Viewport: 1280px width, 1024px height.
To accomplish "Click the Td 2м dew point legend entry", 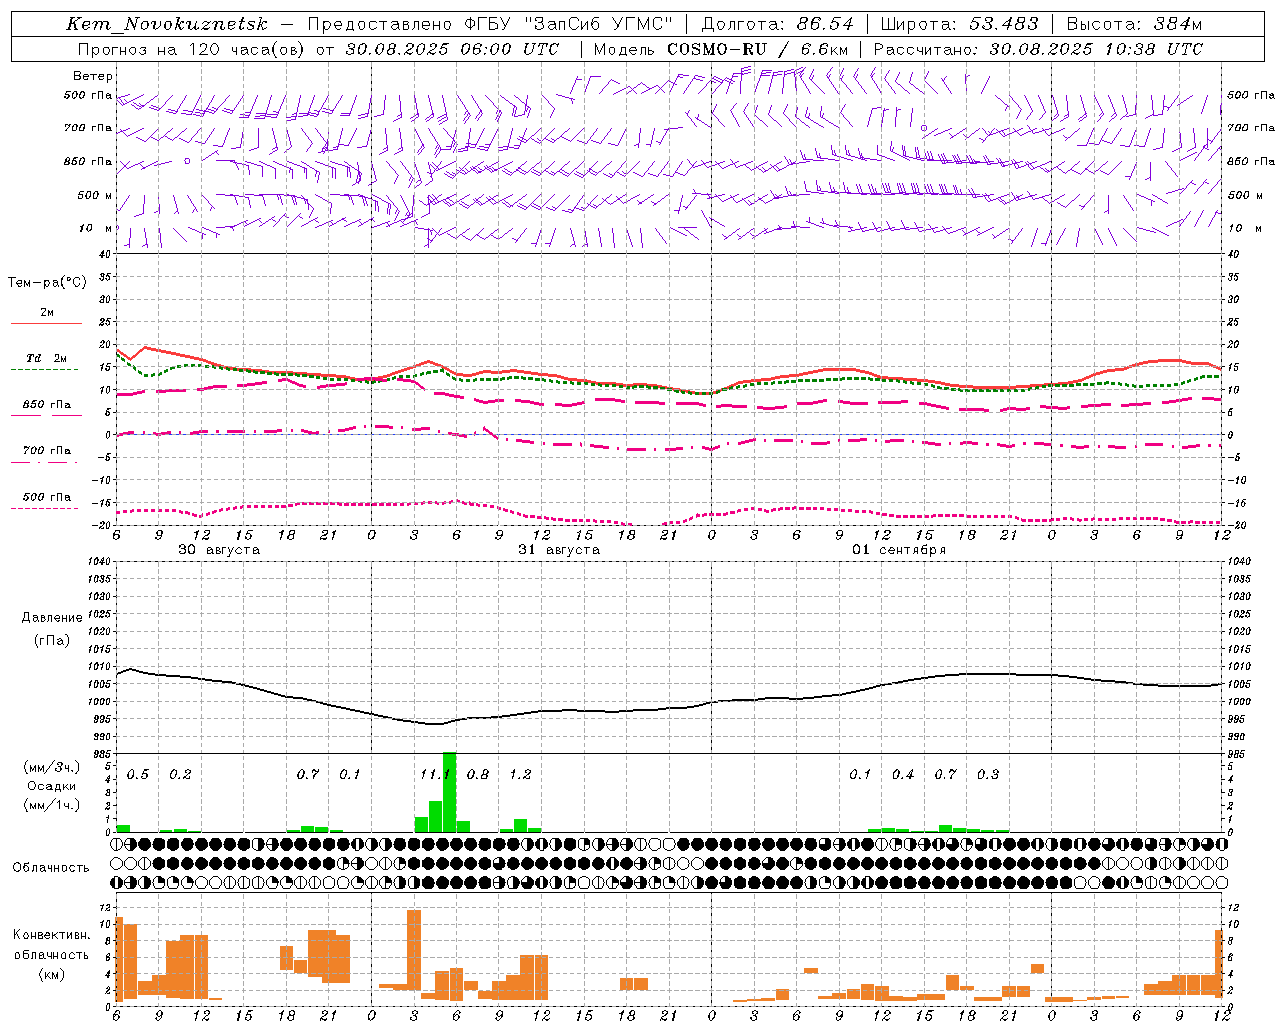I will [x=46, y=358].
